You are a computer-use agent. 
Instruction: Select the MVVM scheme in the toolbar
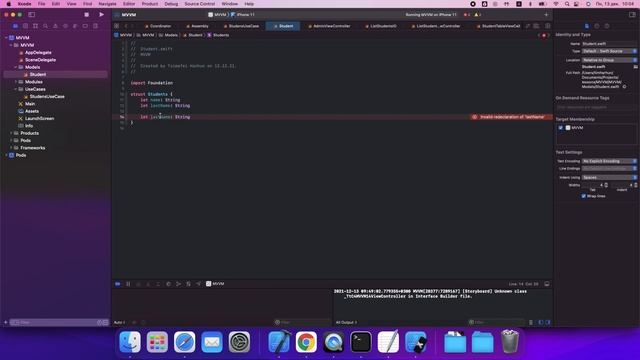point(217,15)
